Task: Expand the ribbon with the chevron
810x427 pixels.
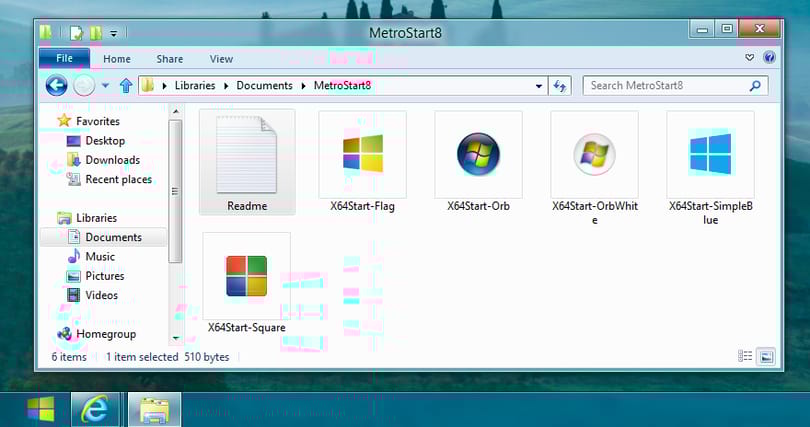Action: click(x=750, y=57)
